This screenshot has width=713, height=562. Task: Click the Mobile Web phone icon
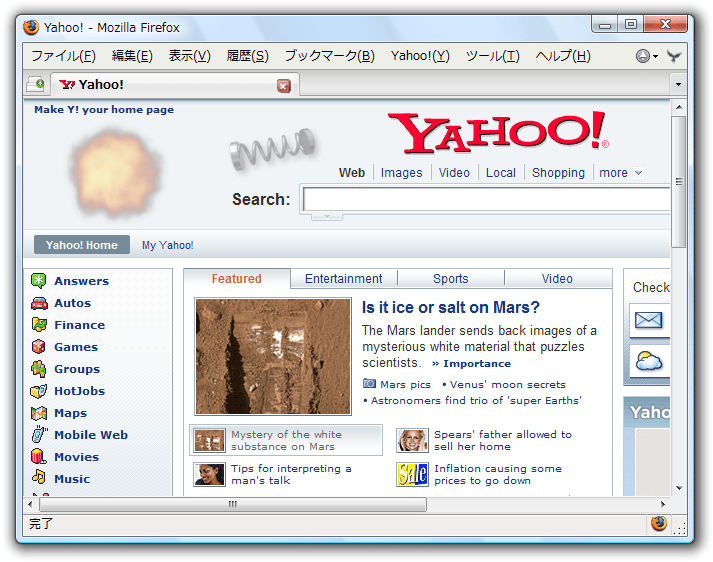(x=40, y=434)
